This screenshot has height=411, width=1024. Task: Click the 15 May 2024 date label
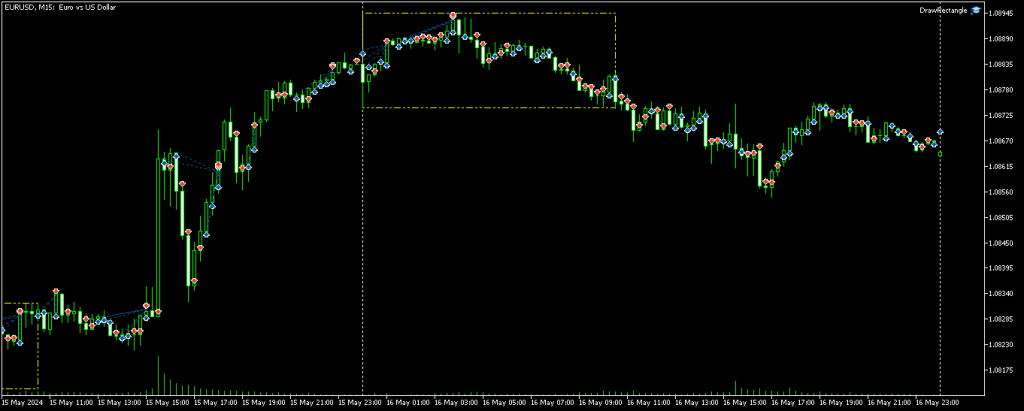point(22,403)
